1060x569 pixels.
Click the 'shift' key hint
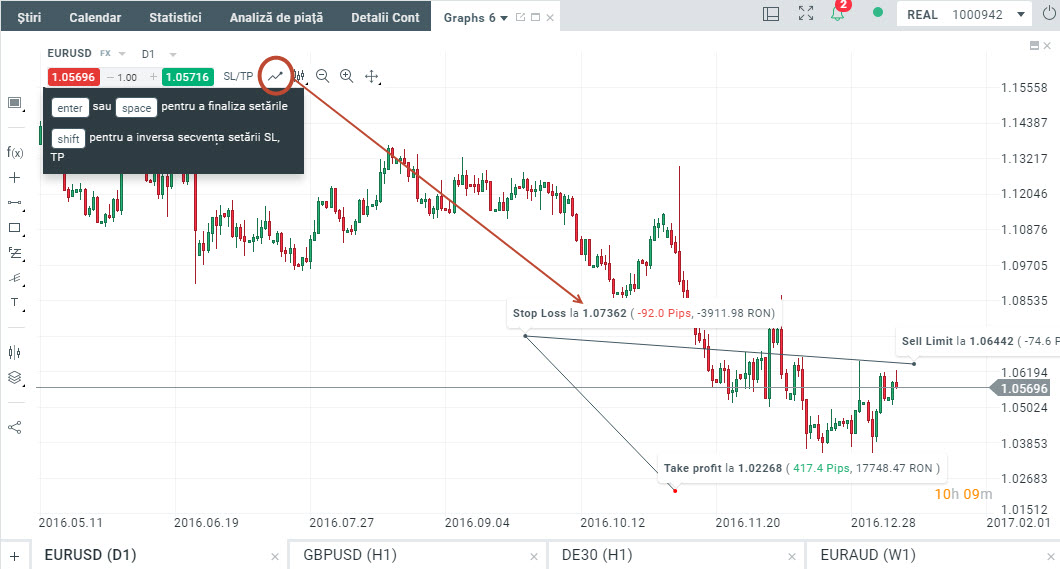pyautogui.click(x=68, y=139)
